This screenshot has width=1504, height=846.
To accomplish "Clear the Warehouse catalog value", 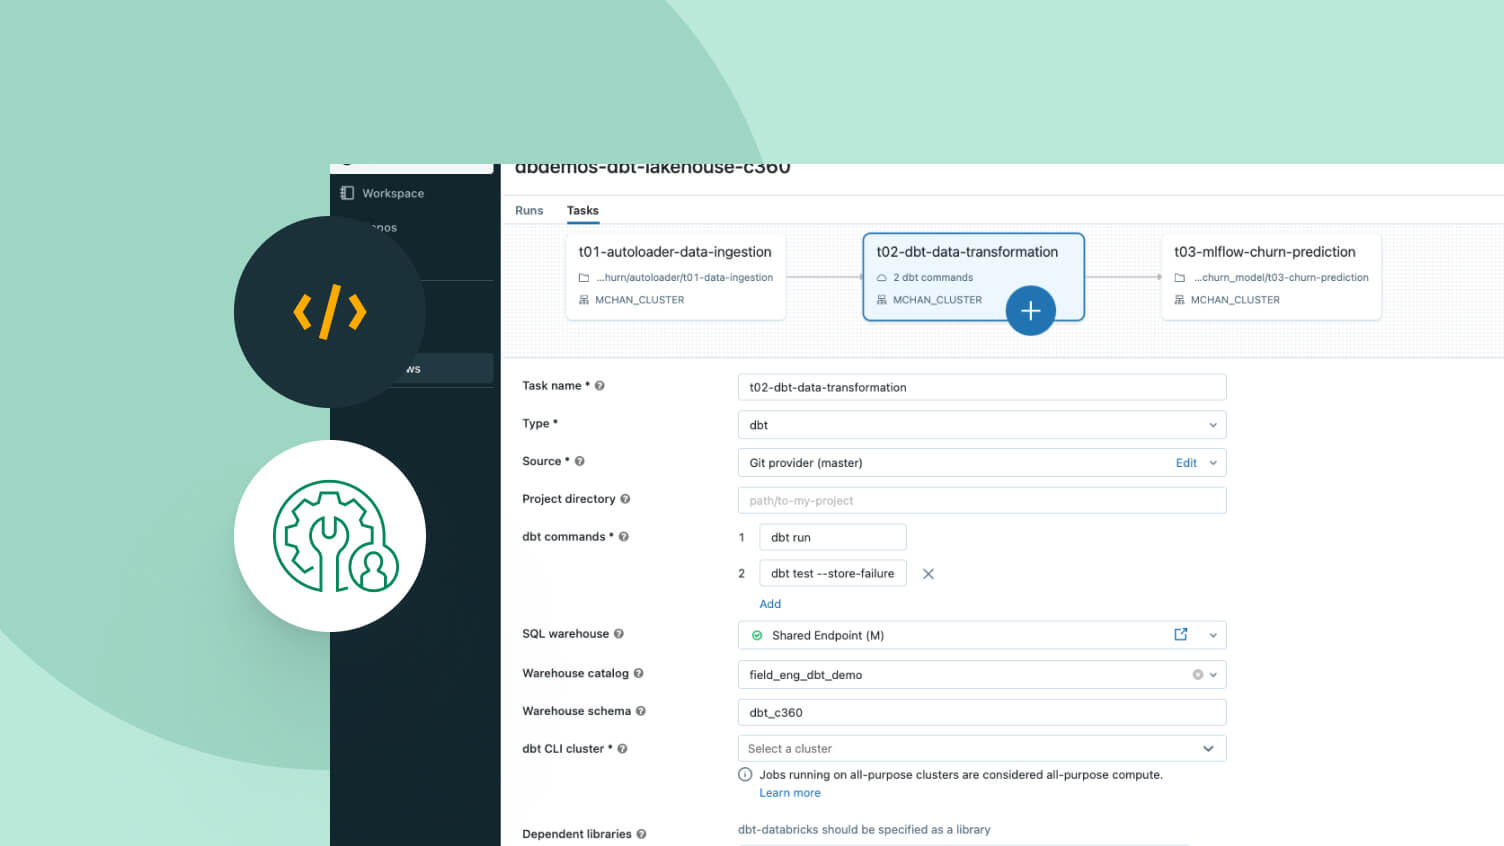I will tap(1197, 675).
